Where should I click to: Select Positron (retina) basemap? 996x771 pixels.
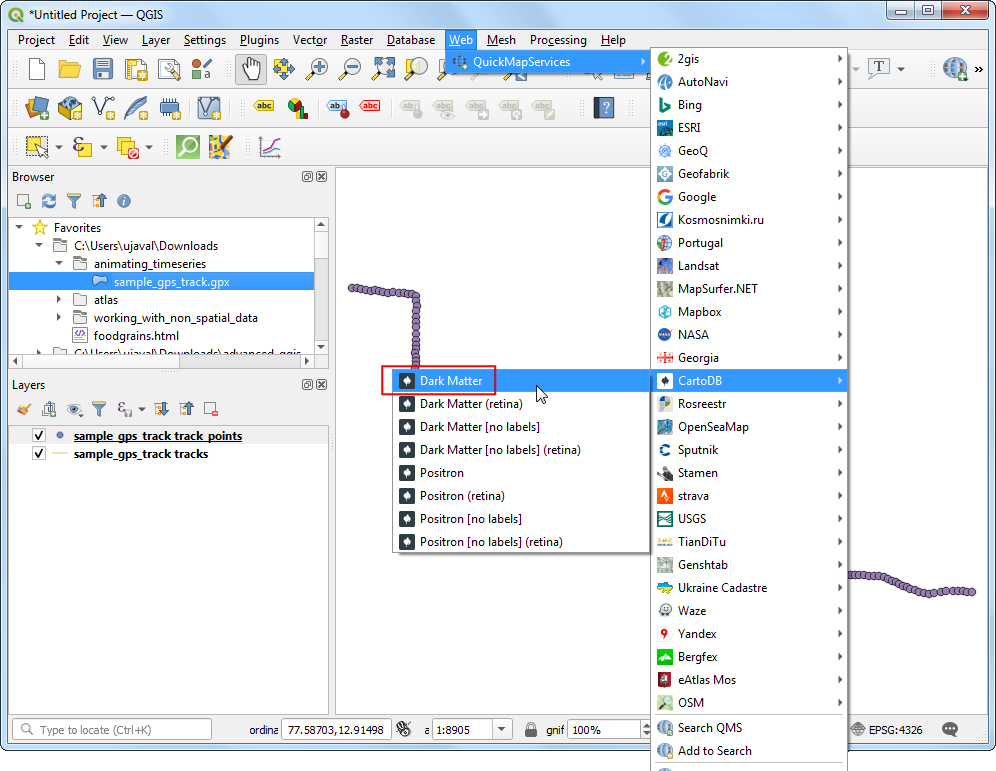click(521, 496)
